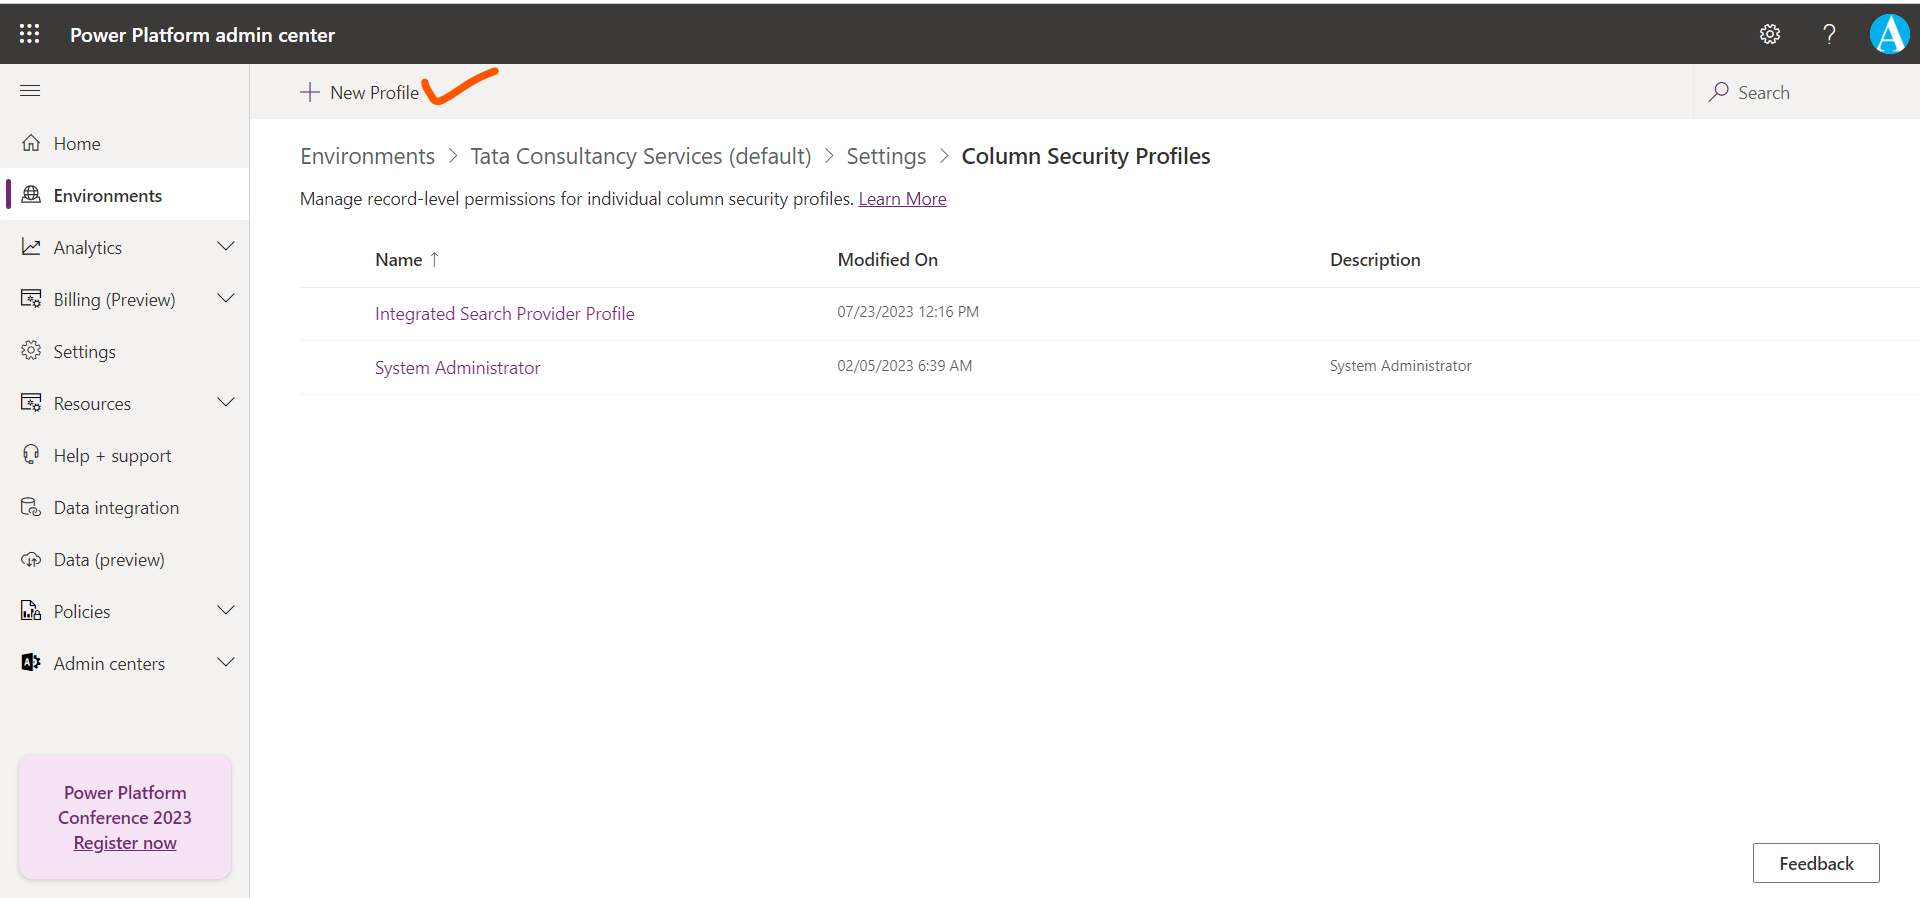The height and width of the screenshot is (898, 1920).
Task: Click the help question mark icon
Action: tap(1829, 34)
